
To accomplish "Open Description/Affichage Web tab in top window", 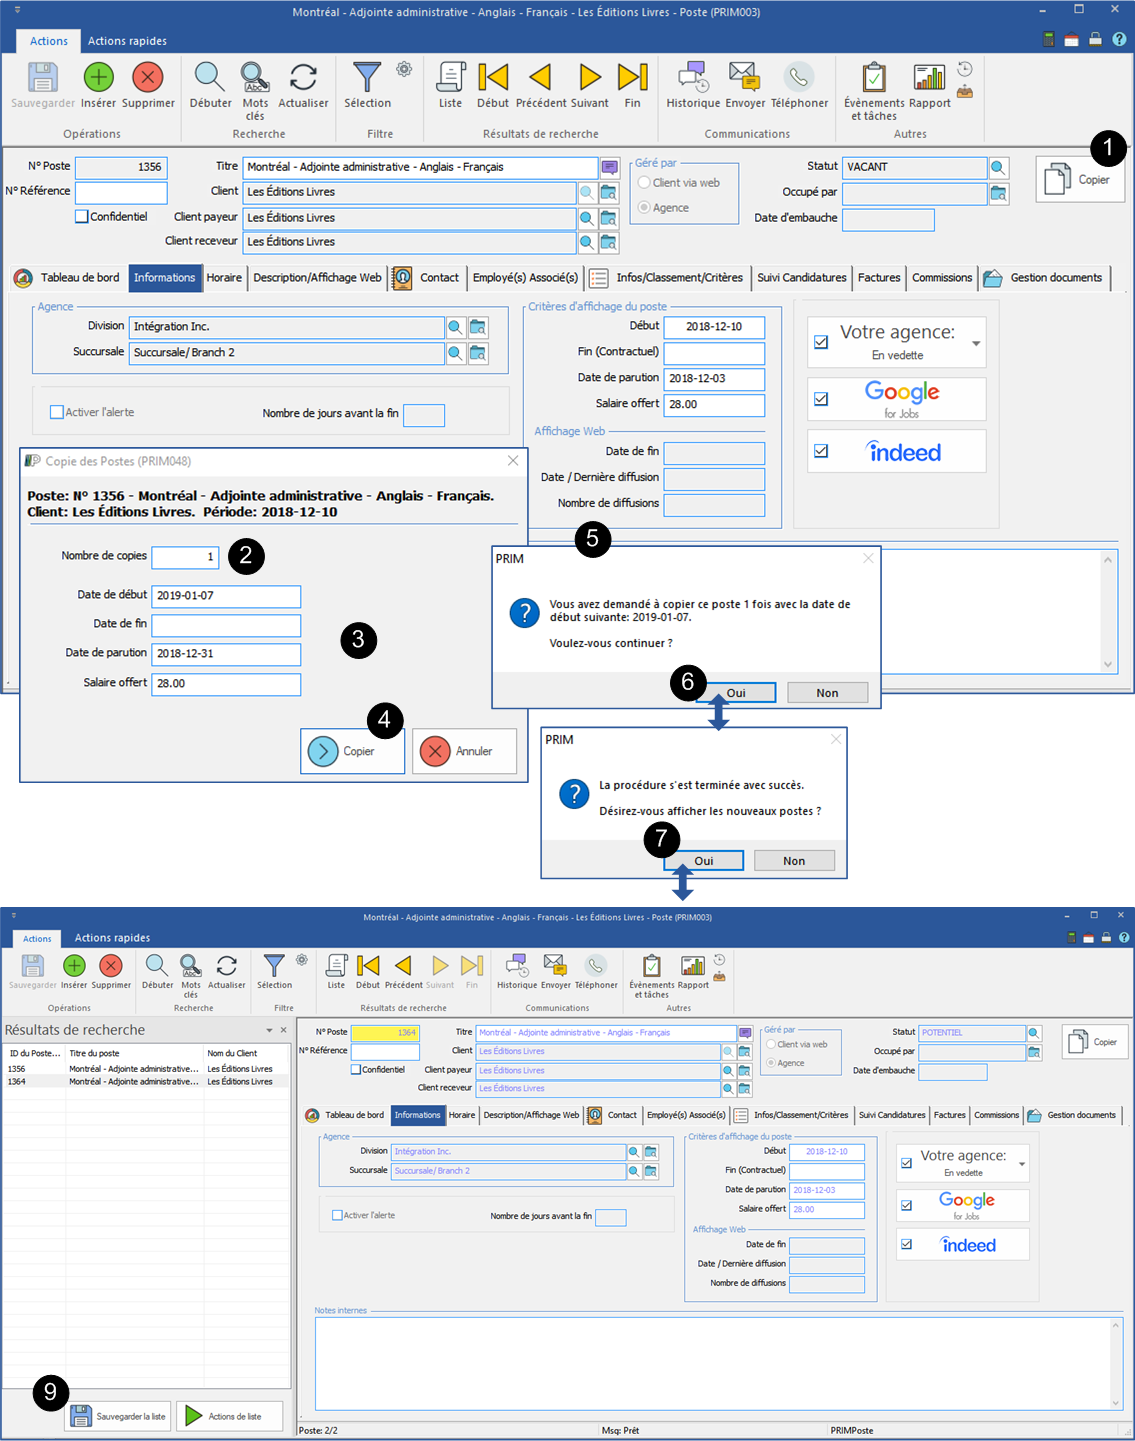I will pyautogui.click(x=317, y=278).
